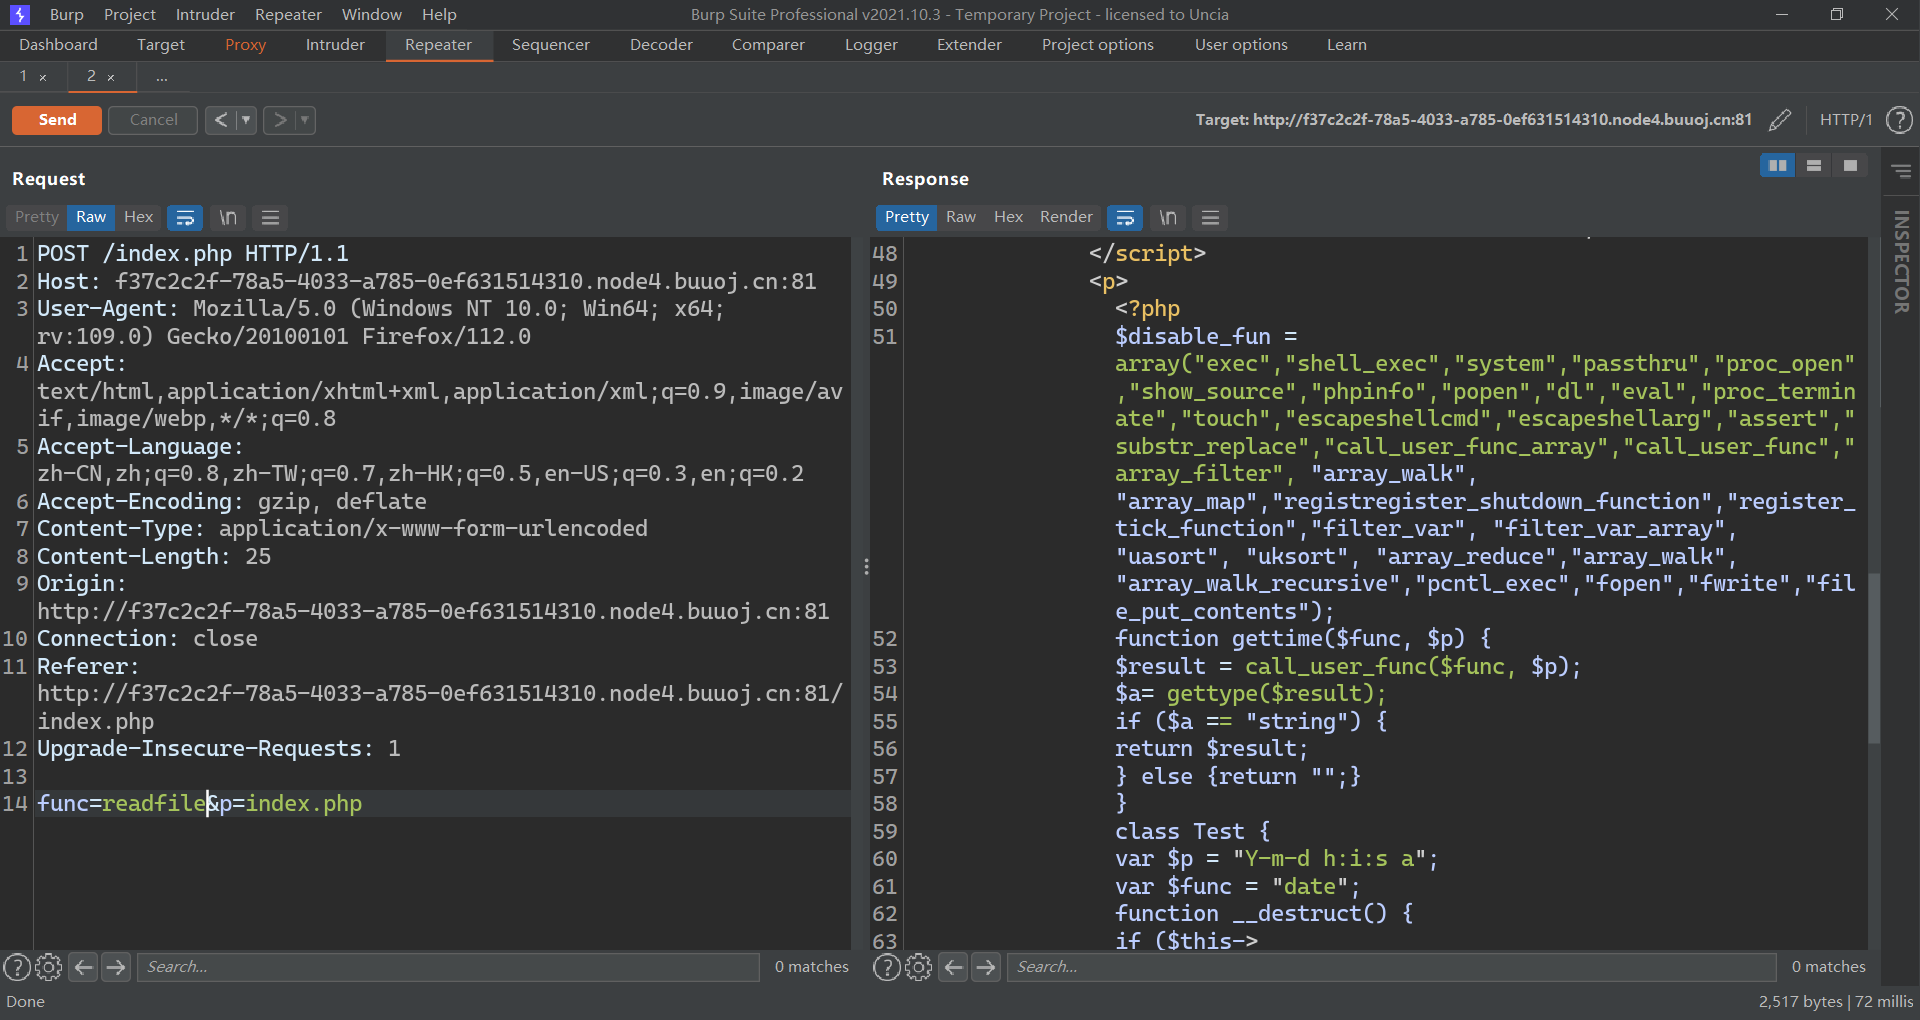
Task: Select the Response Raw view
Action: (x=961, y=217)
